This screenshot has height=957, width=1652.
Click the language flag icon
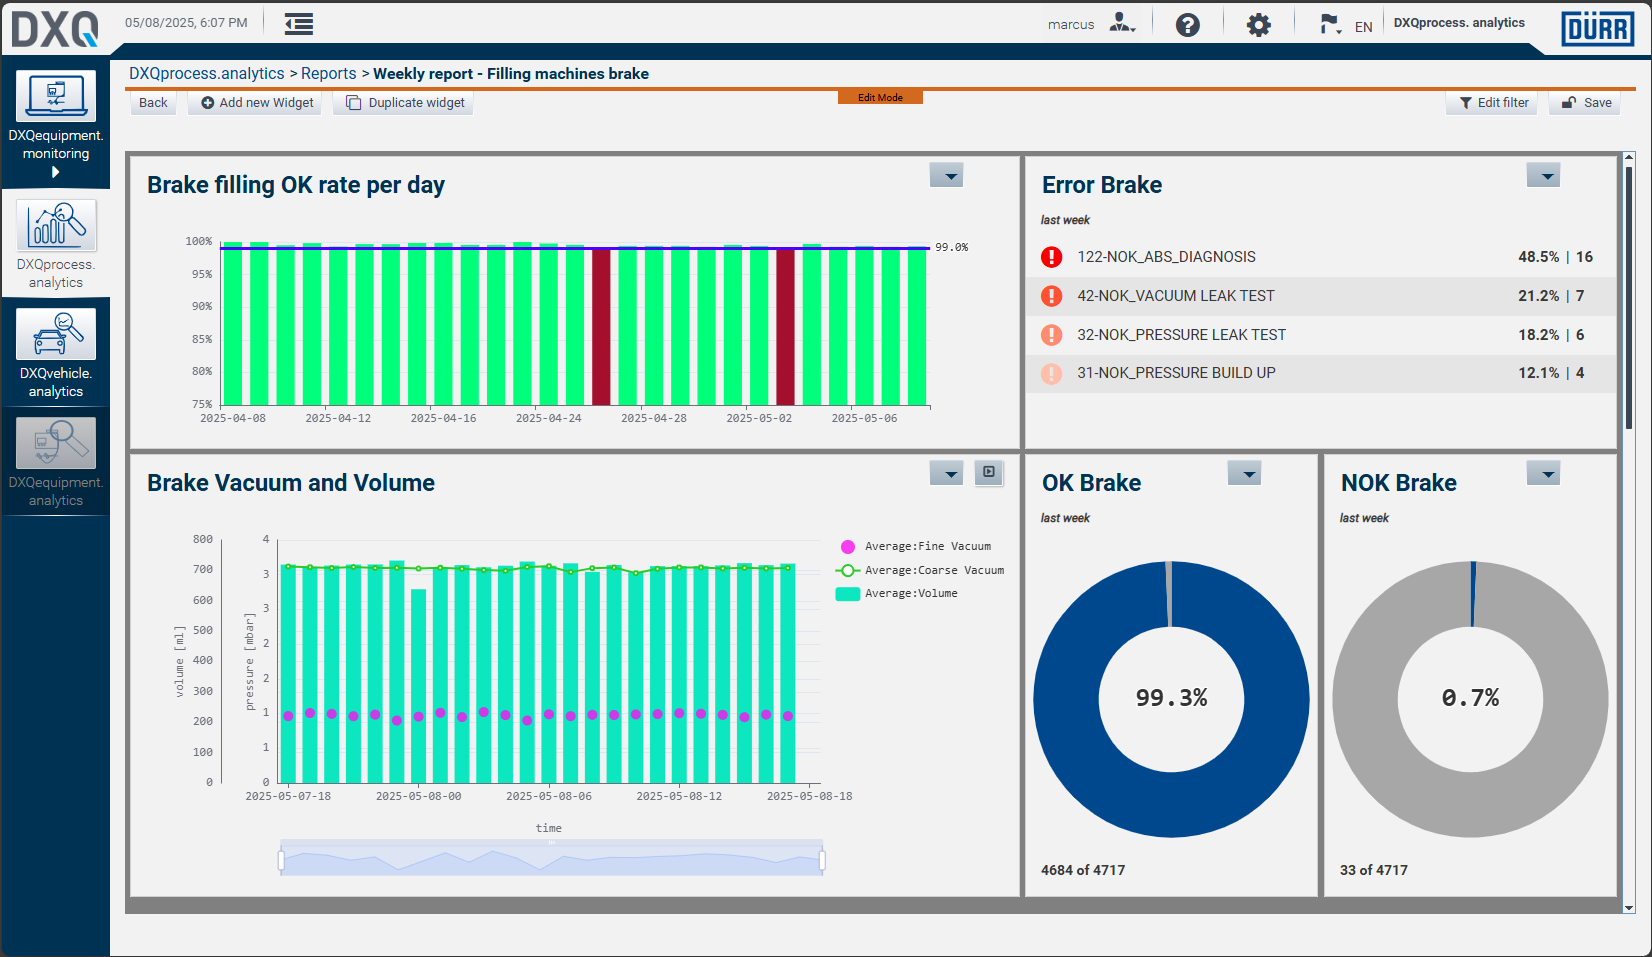tap(1330, 24)
